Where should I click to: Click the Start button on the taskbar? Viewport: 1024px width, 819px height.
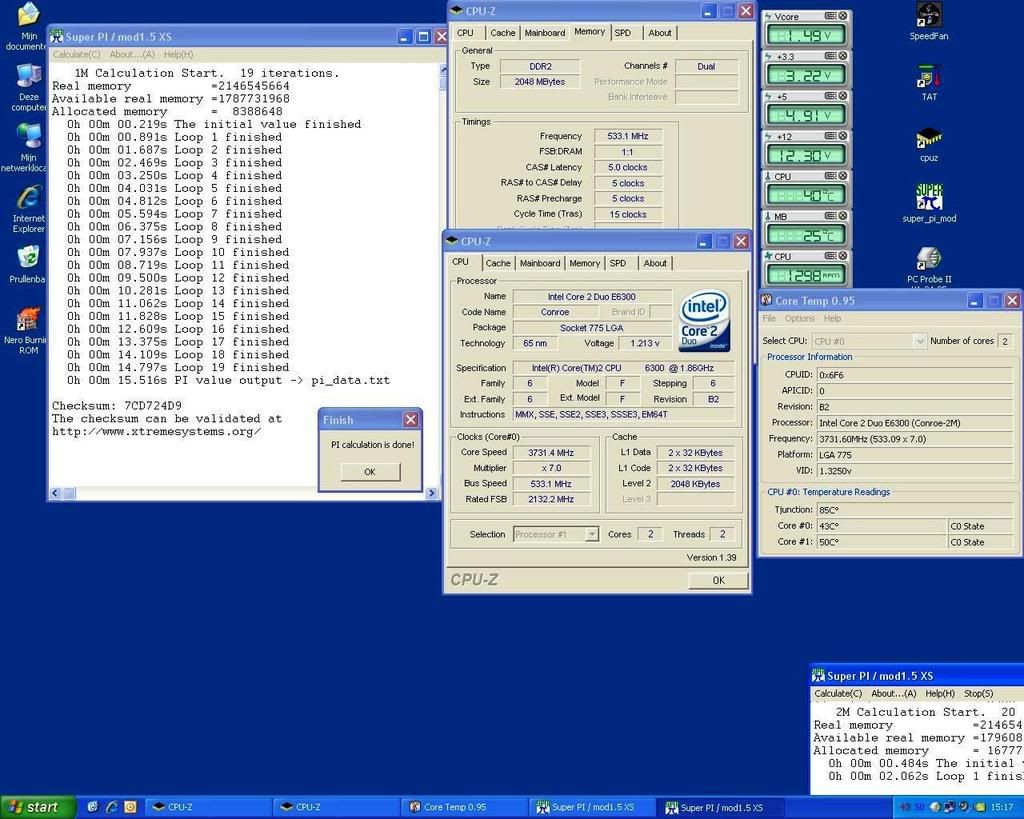click(36, 807)
